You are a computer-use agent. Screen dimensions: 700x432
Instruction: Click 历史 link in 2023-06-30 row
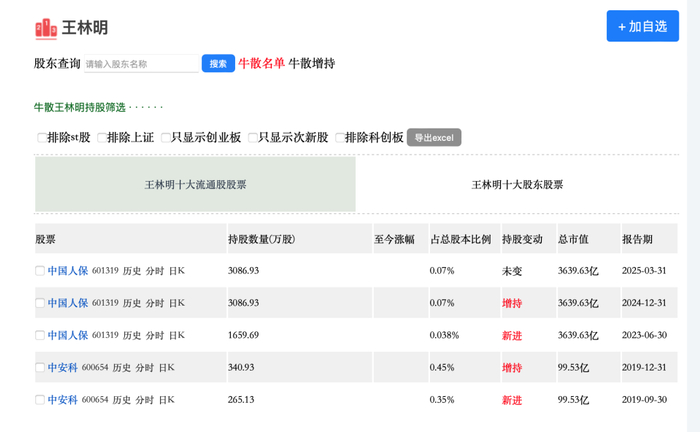132,335
